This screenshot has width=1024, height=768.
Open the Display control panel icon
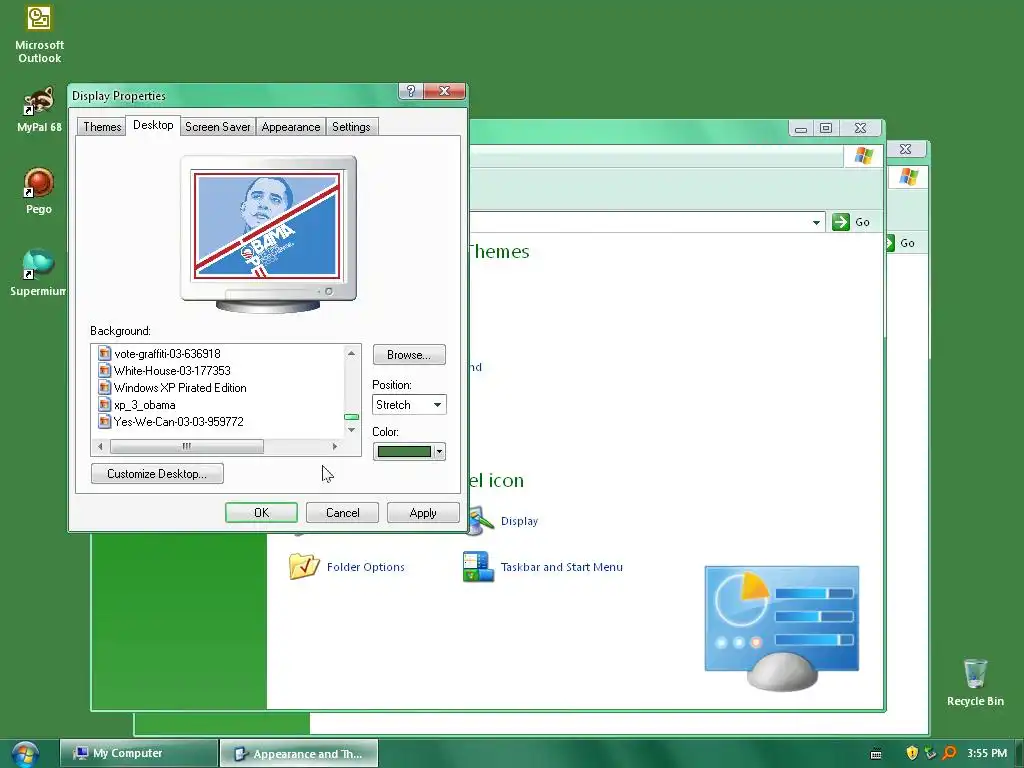click(481, 521)
